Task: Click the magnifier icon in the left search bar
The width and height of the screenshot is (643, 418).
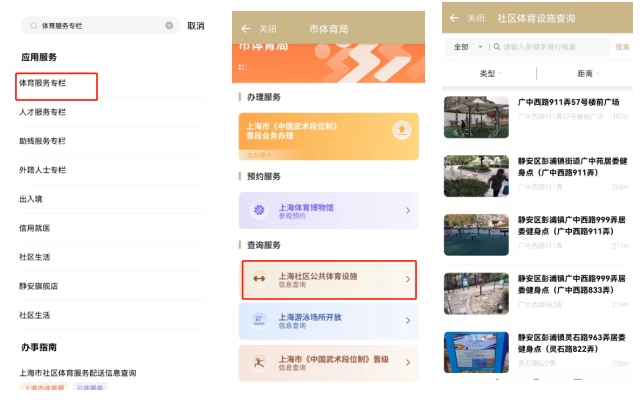Action: point(33,25)
